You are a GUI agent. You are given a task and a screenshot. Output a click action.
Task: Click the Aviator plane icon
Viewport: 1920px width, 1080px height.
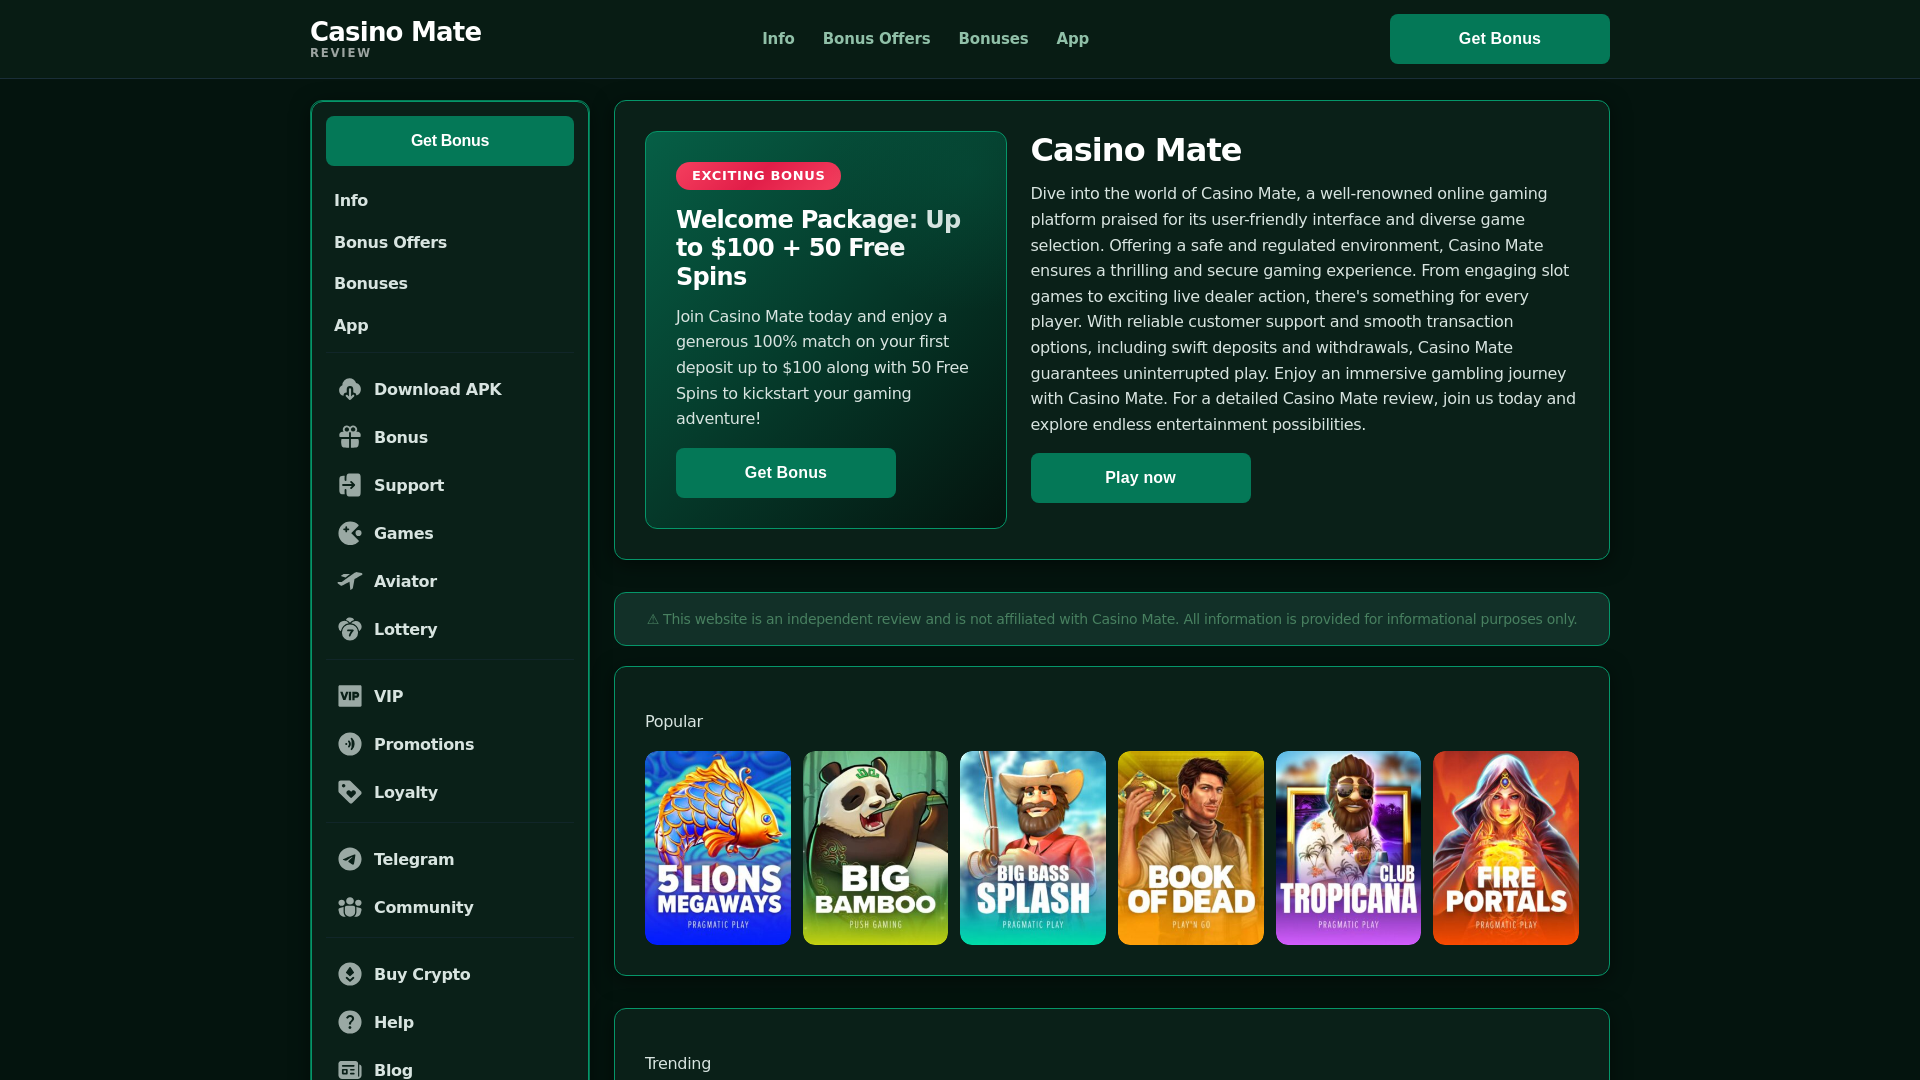350,581
